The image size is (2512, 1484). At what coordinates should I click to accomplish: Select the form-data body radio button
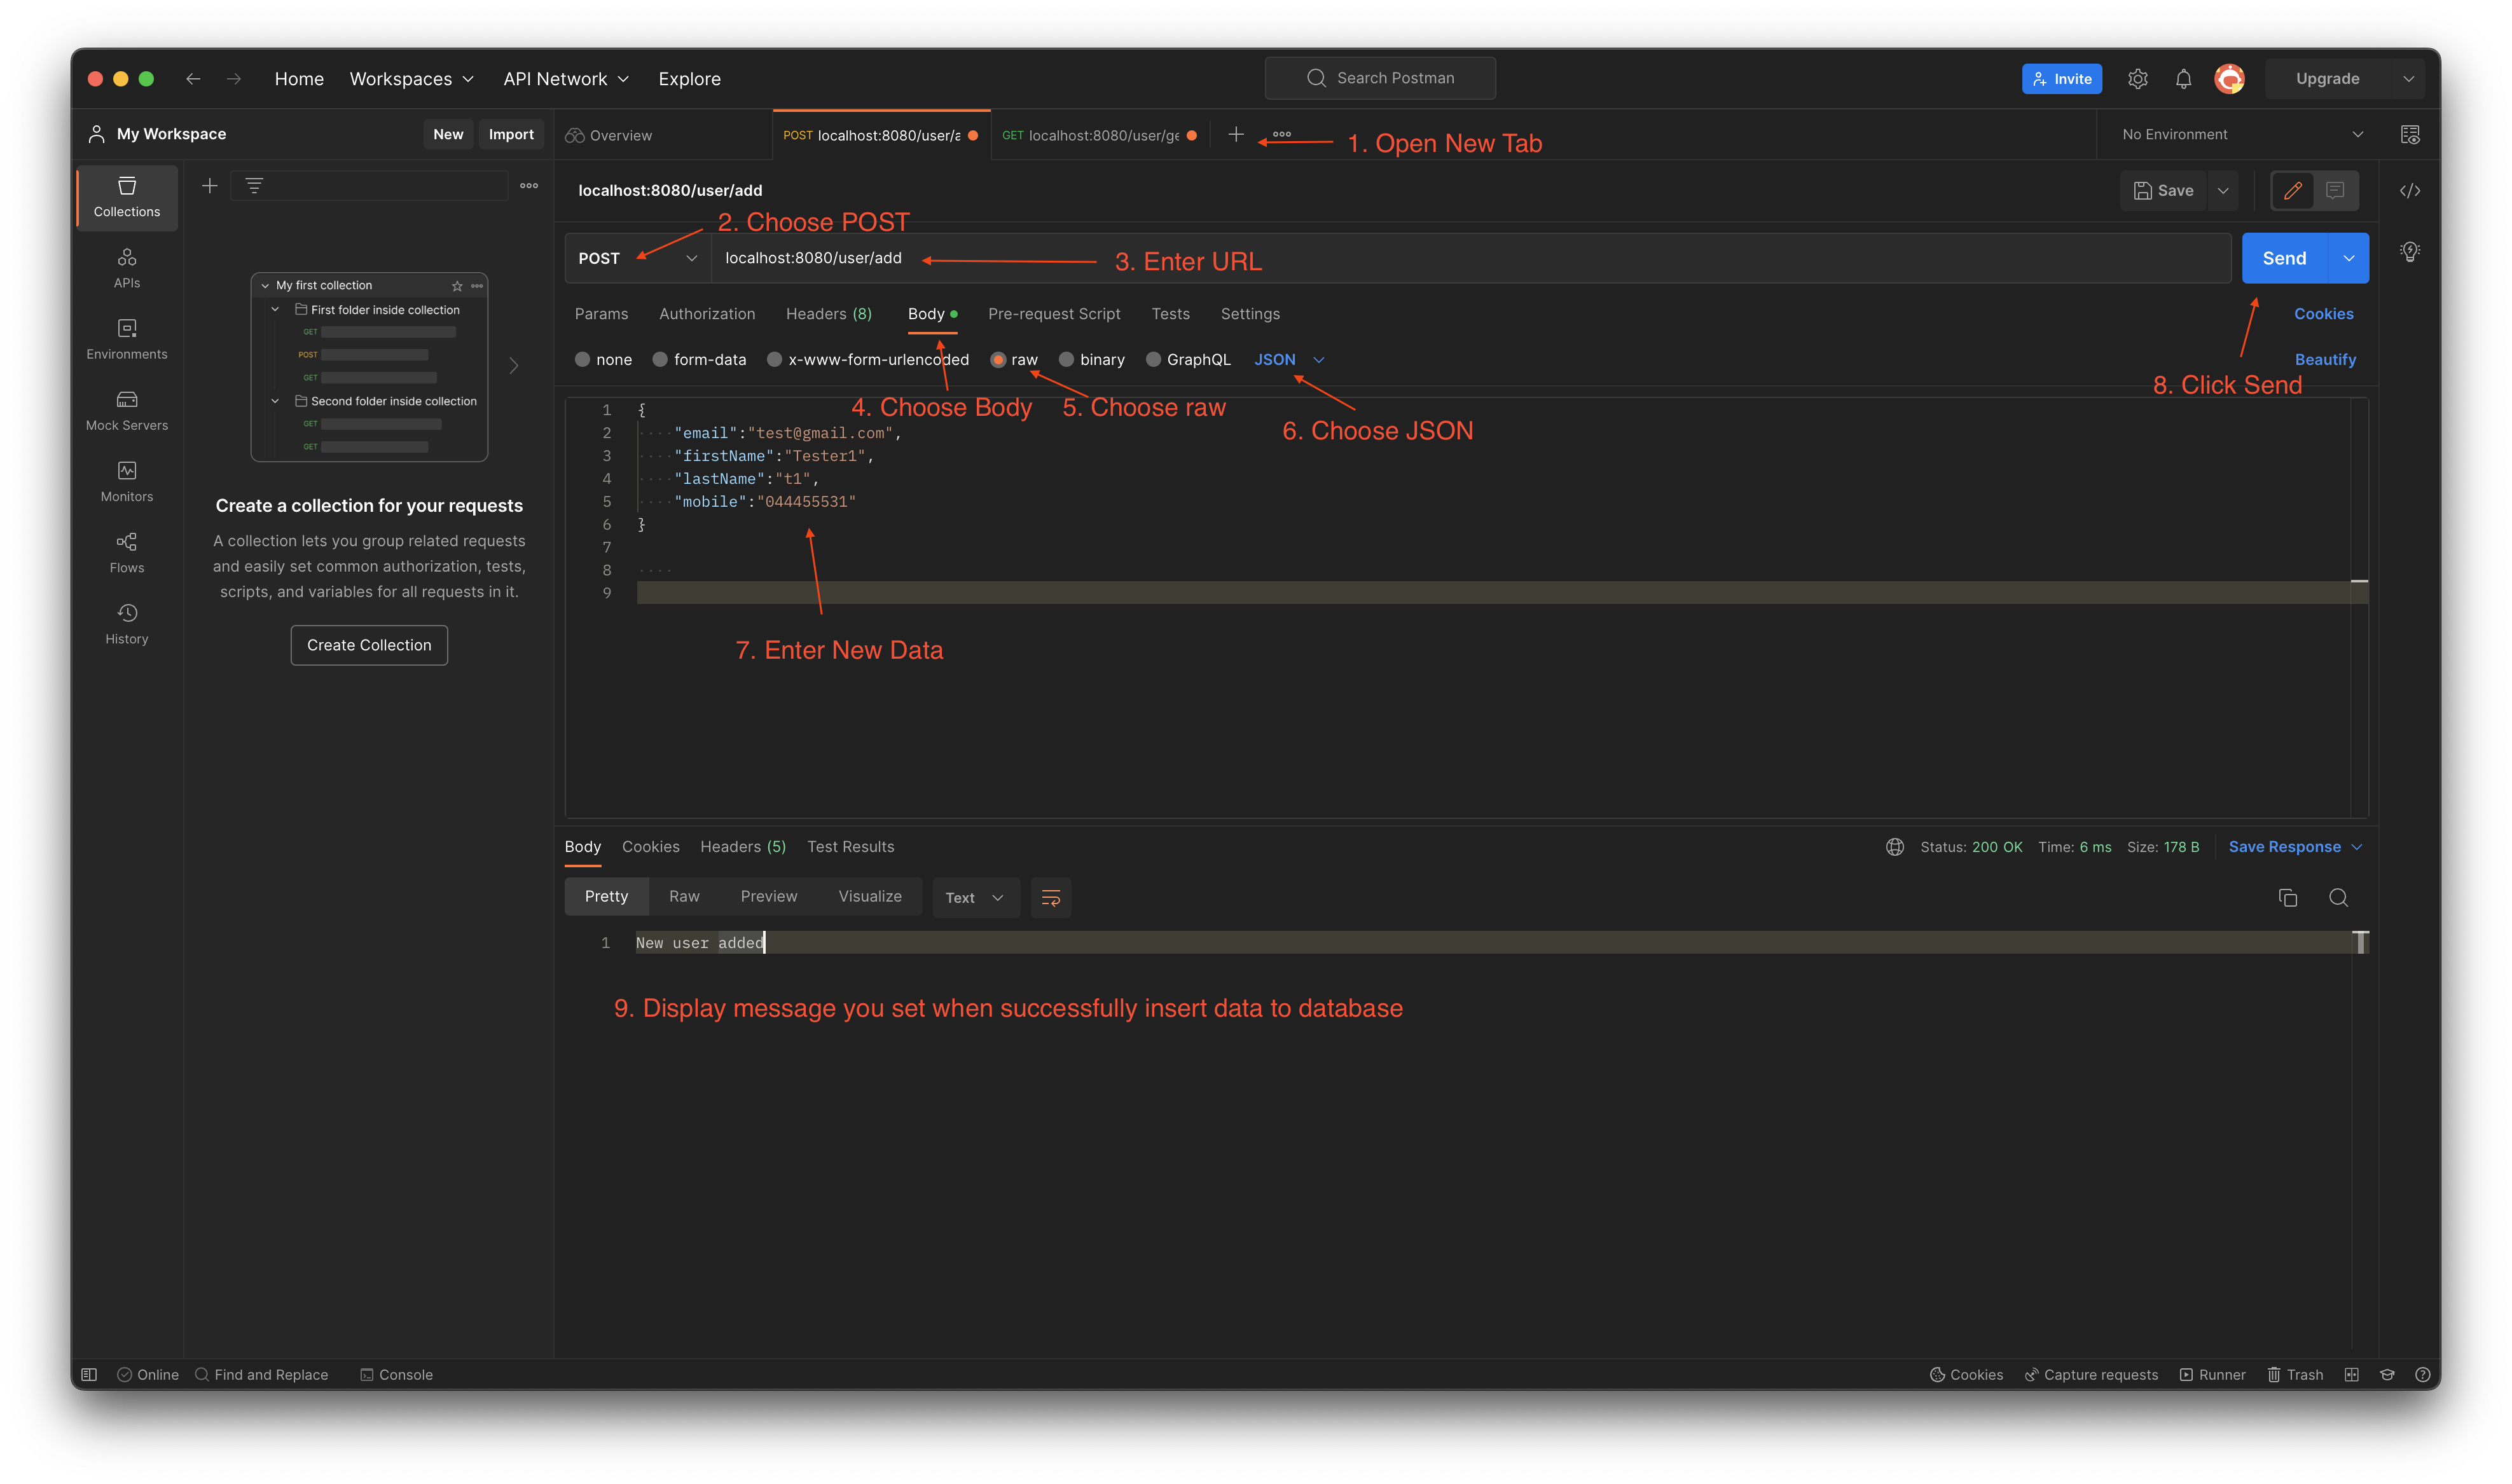click(660, 360)
